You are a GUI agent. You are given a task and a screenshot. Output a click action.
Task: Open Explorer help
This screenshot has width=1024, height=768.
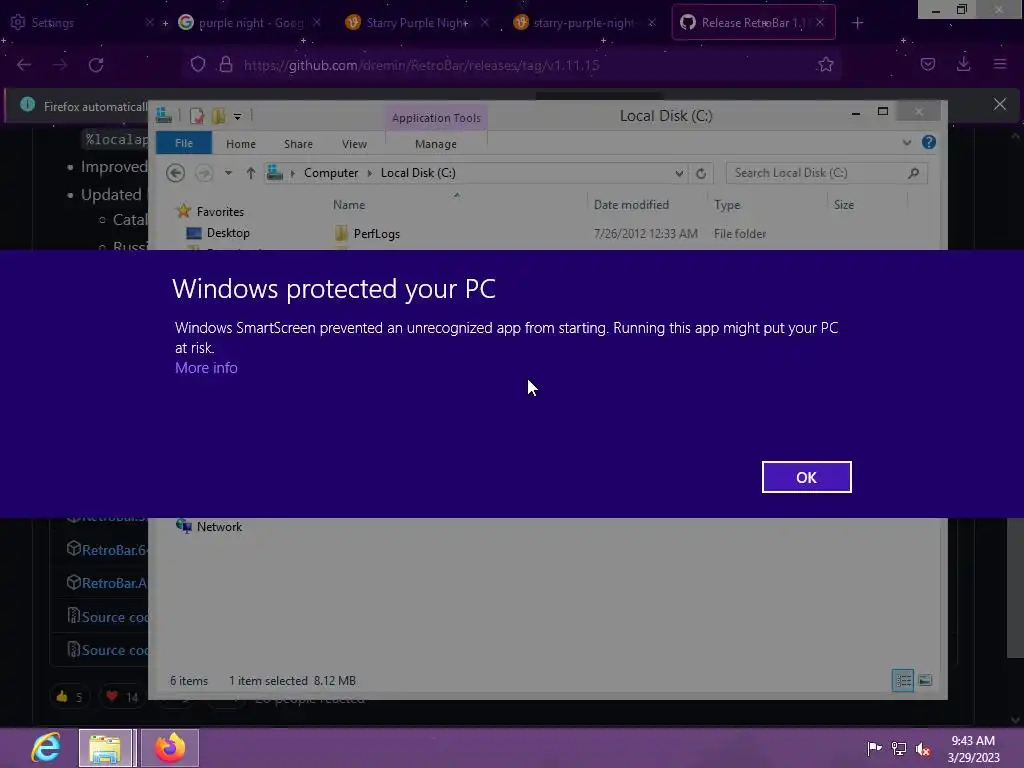[929, 142]
